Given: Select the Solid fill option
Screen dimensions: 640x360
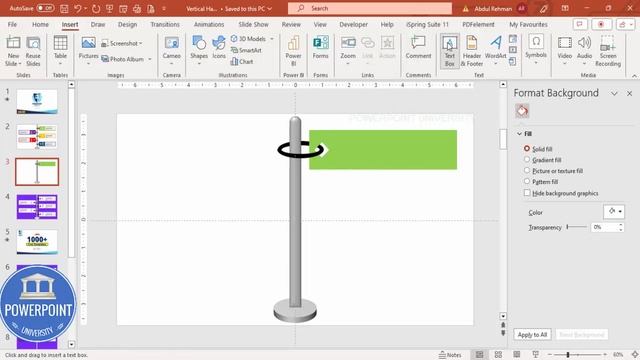Looking at the screenshot, I should pyautogui.click(x=538, y=149).
